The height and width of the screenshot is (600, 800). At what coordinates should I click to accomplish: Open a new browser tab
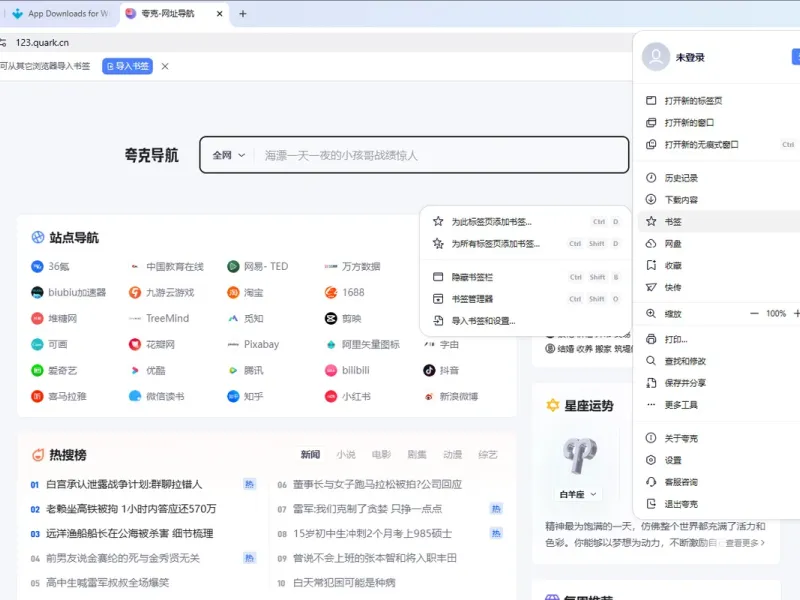[243, 14]
